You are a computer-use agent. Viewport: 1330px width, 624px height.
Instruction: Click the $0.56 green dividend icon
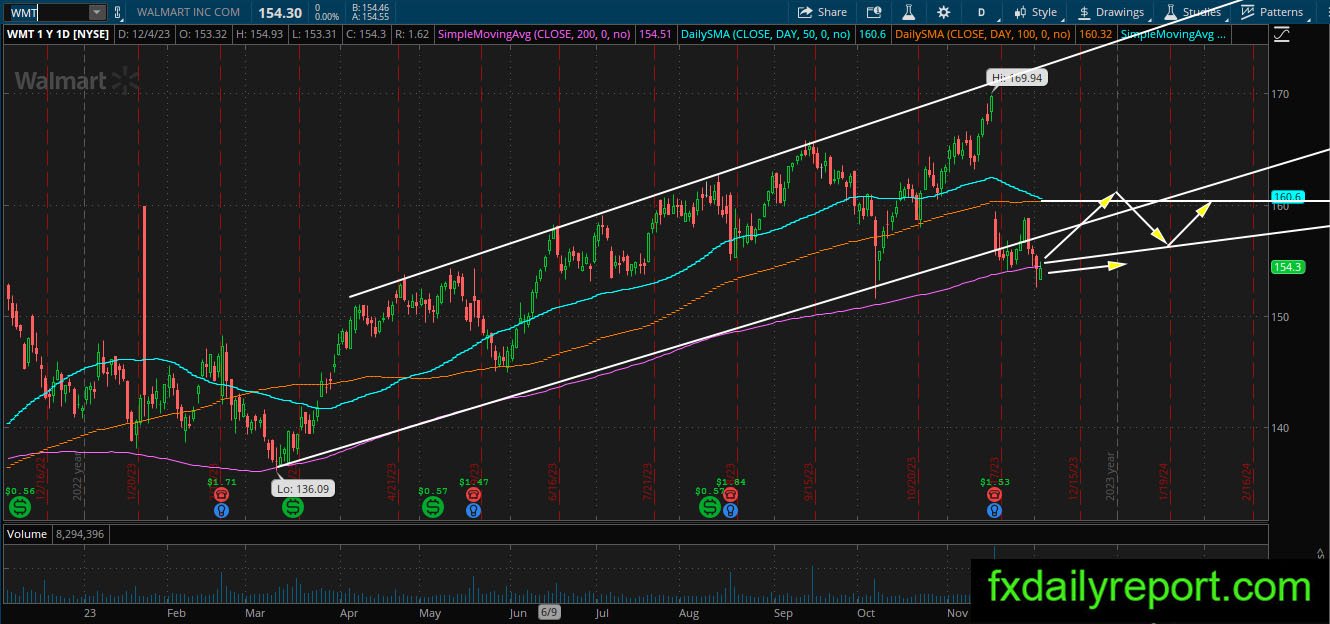point(20,508)
